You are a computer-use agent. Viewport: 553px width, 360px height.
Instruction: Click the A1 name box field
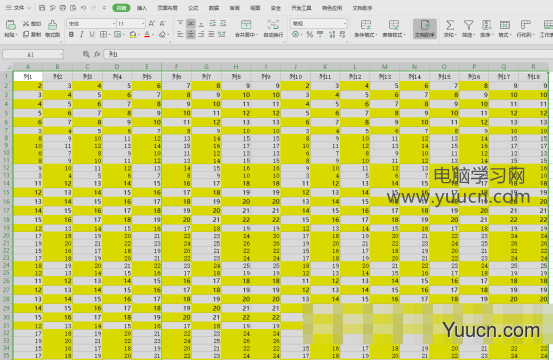click(33, 54)
